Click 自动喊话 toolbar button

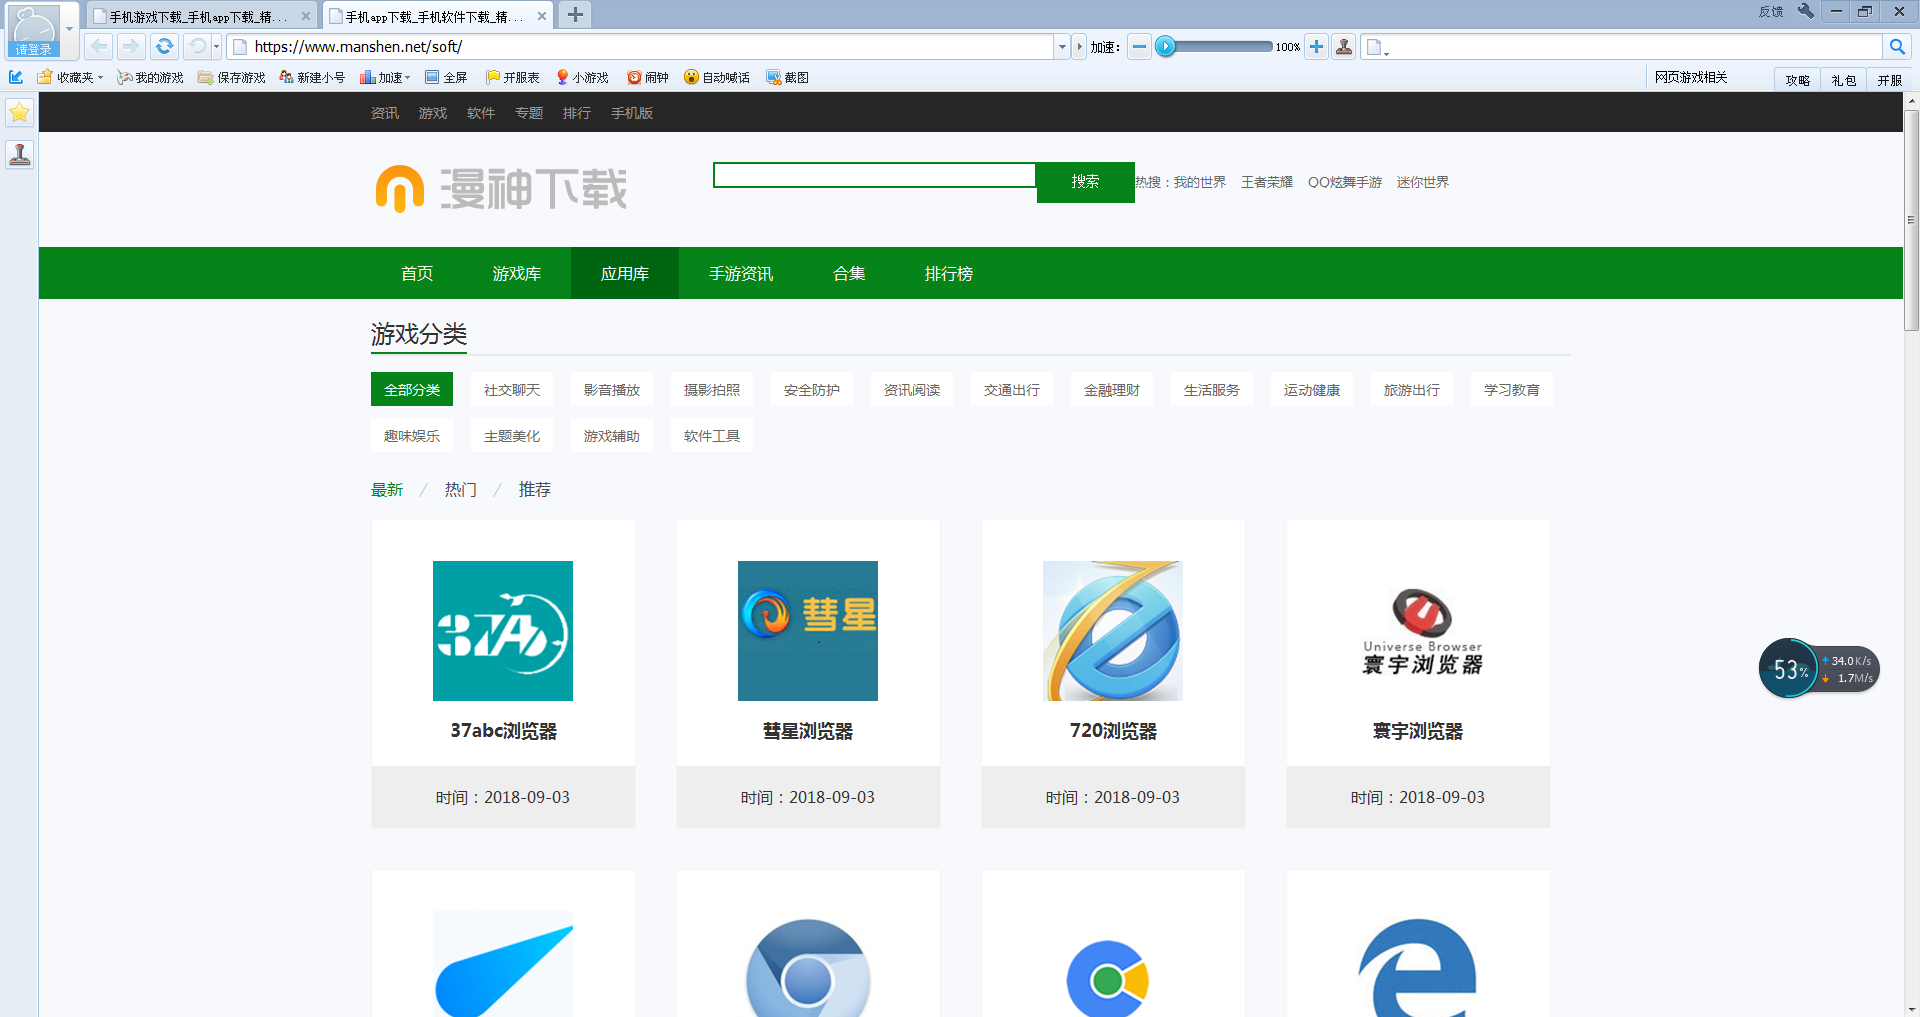[717, 77]
